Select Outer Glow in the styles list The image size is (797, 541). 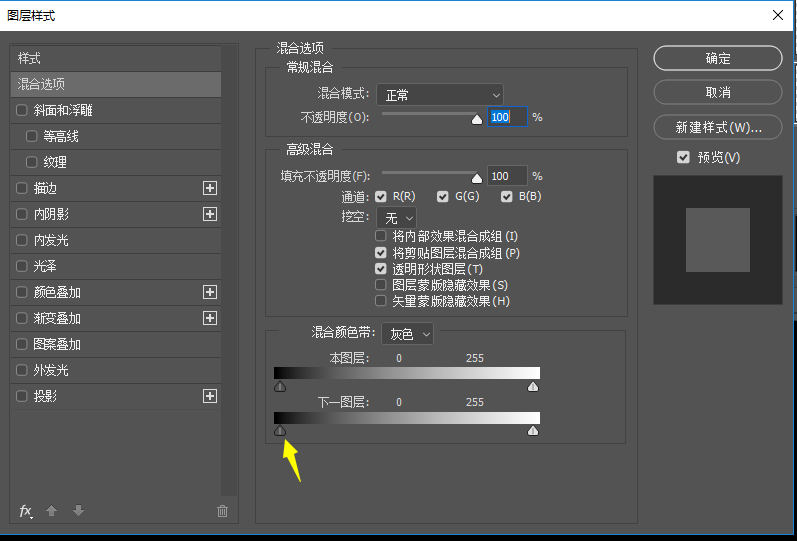tap(52, 370)
